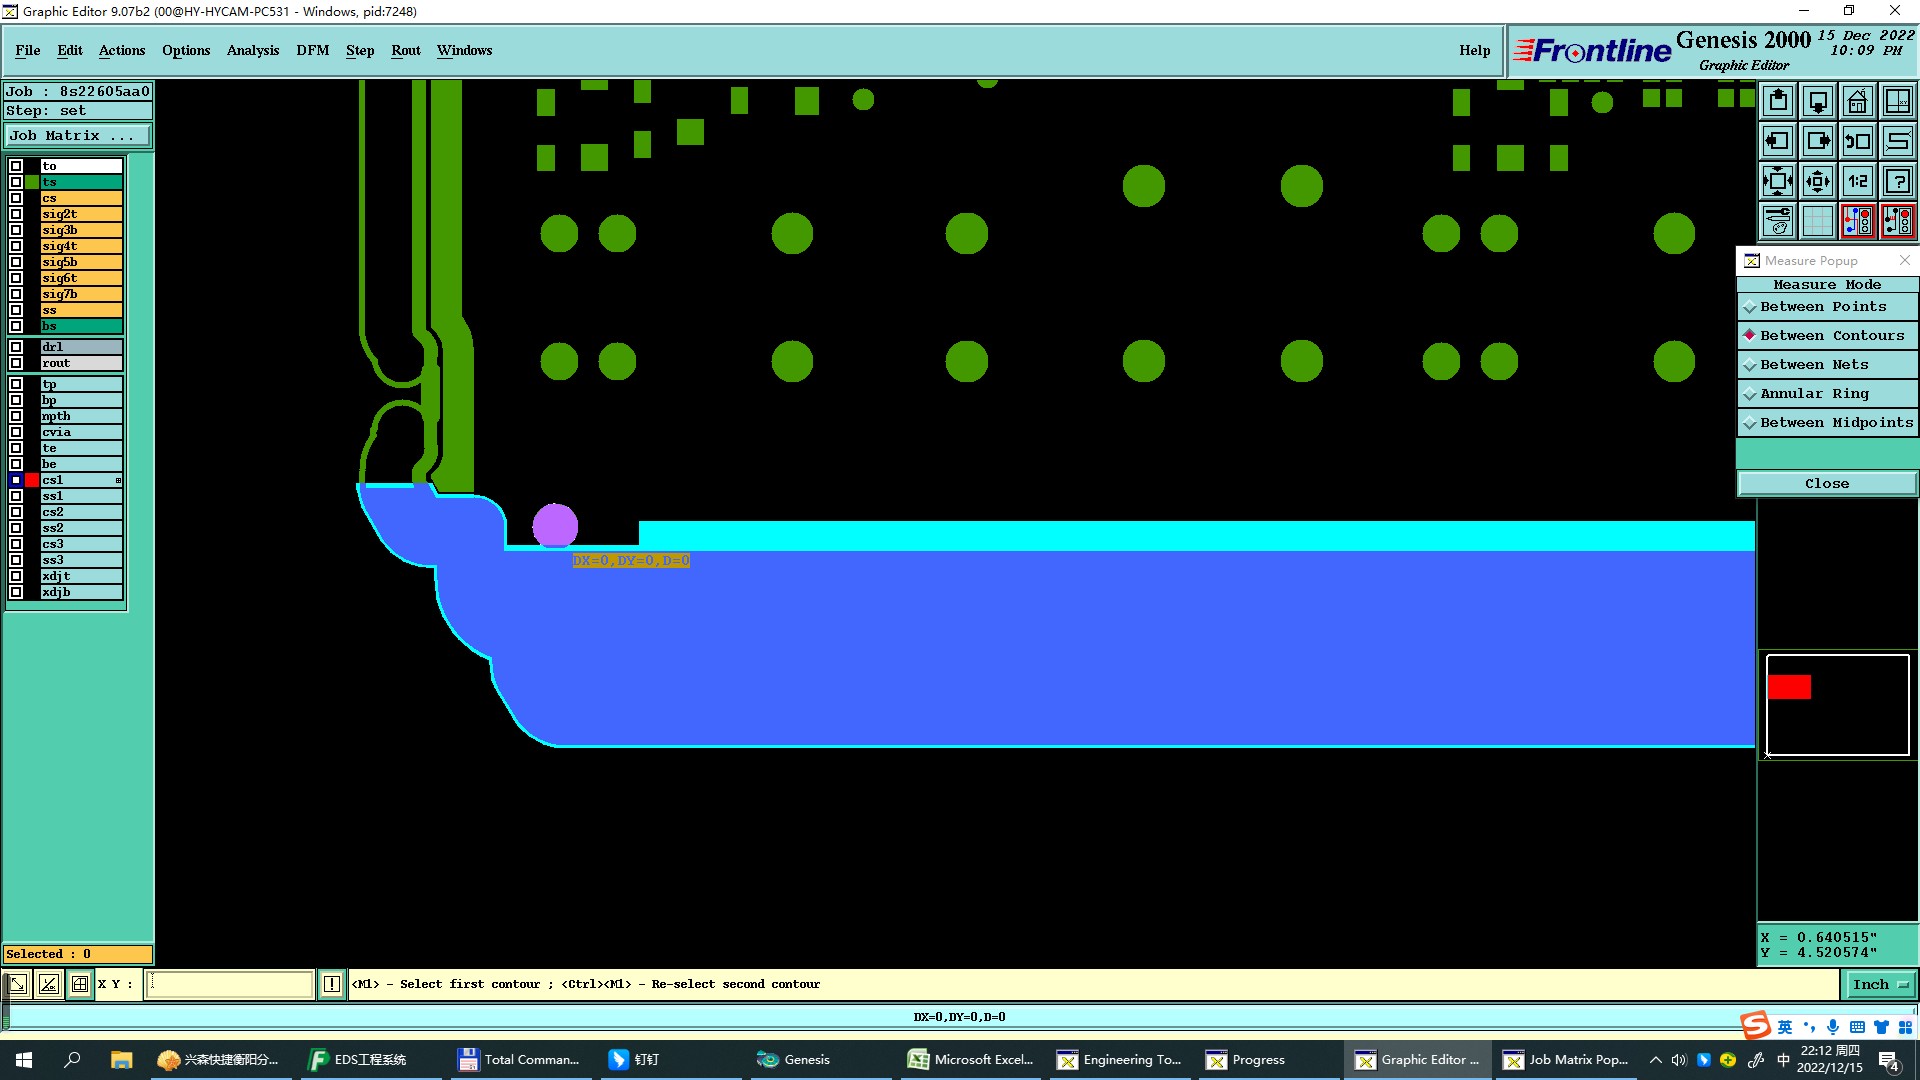Click the zoom-in expand arrows icon
The width and height of the screenshot is (1920, 1080).
click(x=1778, y=181)
